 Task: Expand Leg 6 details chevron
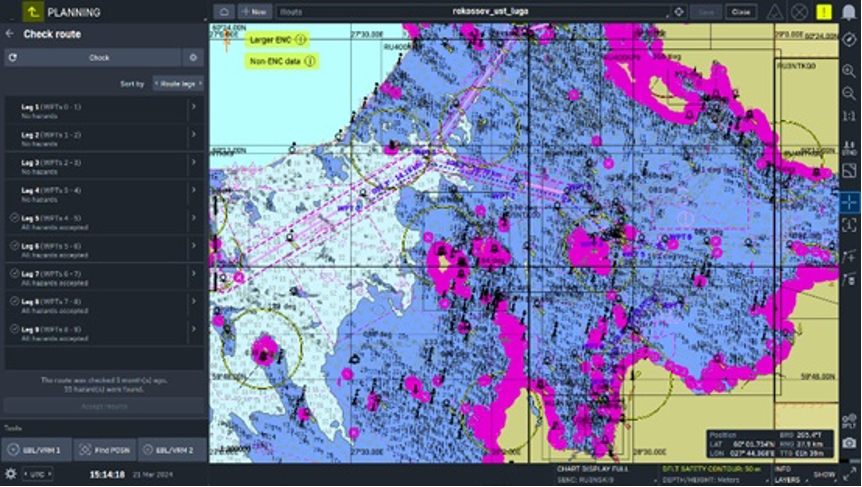coord(194,246)
